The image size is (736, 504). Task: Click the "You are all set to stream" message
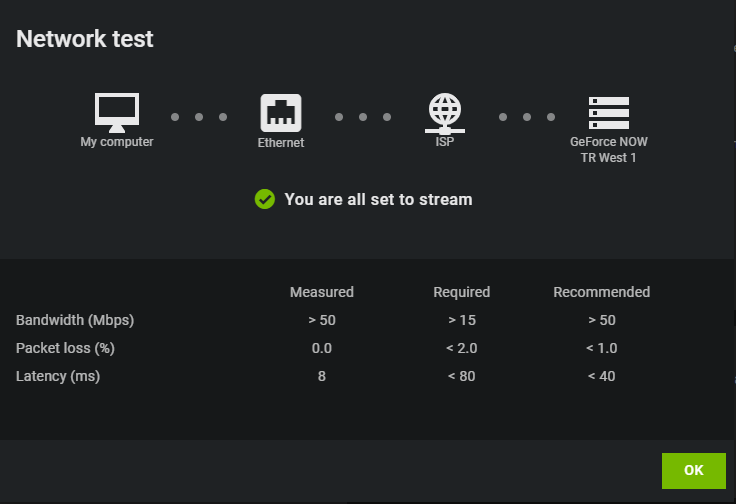(378, 199)
